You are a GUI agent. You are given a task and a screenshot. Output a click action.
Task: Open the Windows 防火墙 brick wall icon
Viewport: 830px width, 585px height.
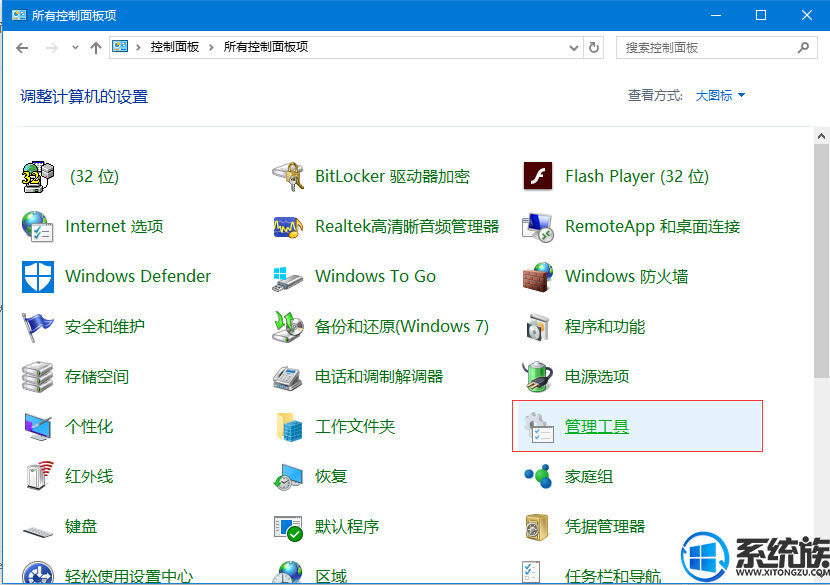click(x=538, y=276)
